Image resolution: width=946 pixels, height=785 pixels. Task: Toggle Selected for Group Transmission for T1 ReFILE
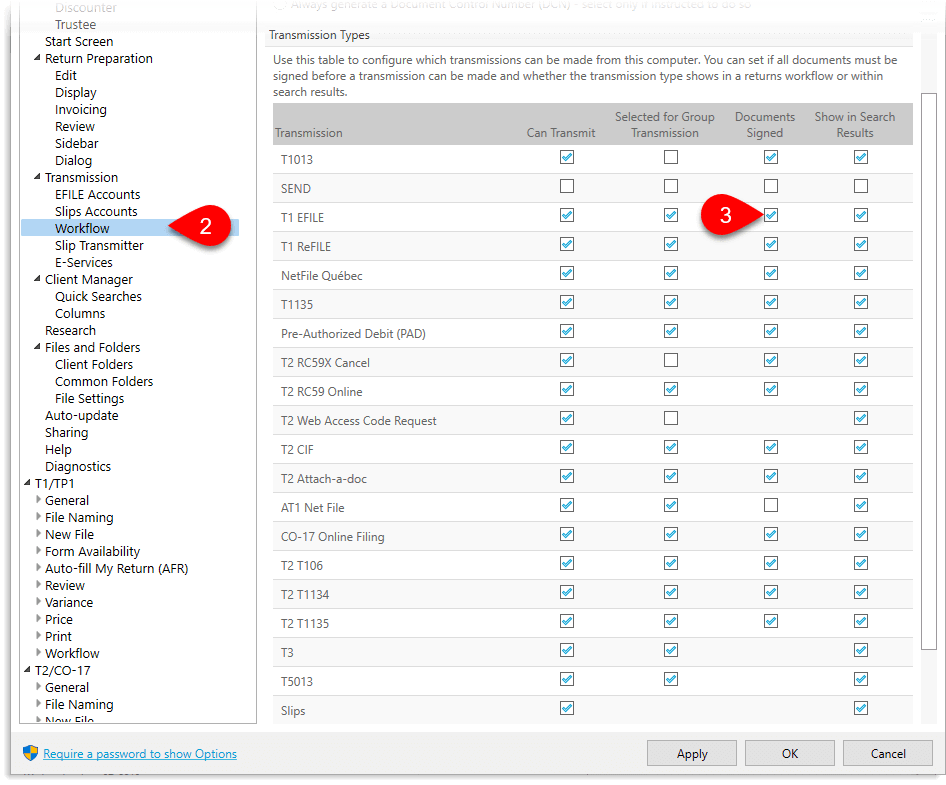pyautogui.click(x=670, y=244)
